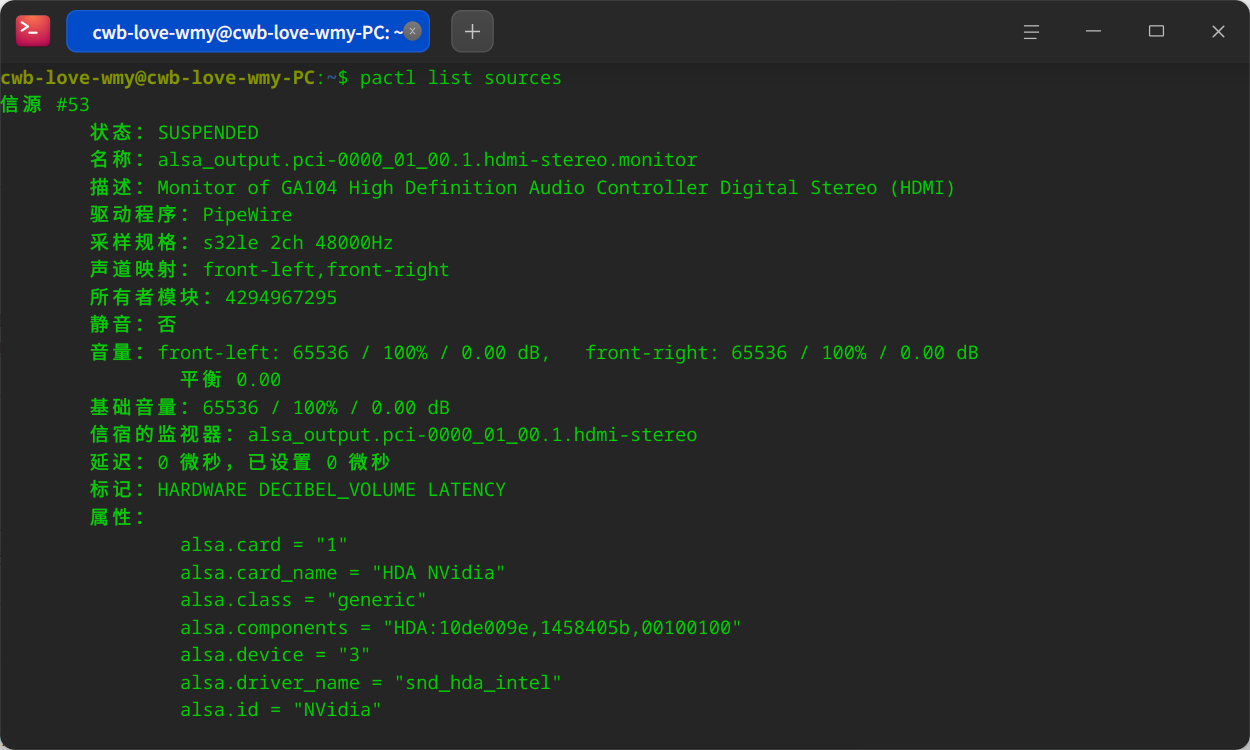Click the '属性:' label
Screen dimensions: 1250x750
pos(118,518)
